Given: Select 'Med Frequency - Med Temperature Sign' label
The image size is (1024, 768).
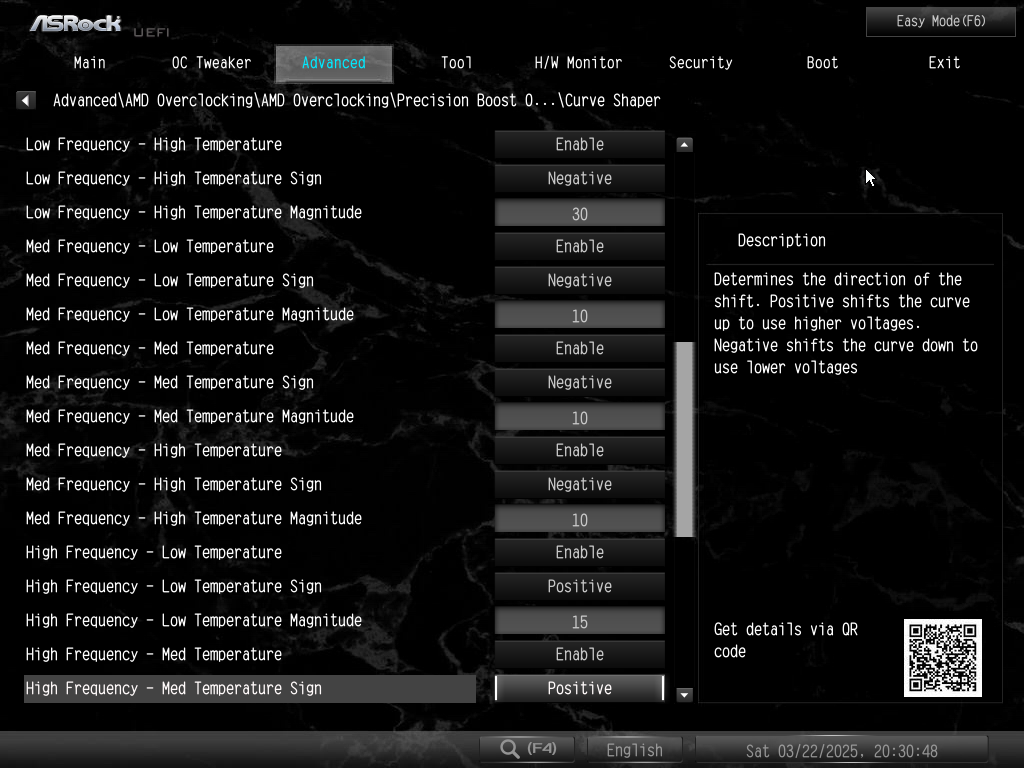Looking at the screenshot, I should 170,382.
